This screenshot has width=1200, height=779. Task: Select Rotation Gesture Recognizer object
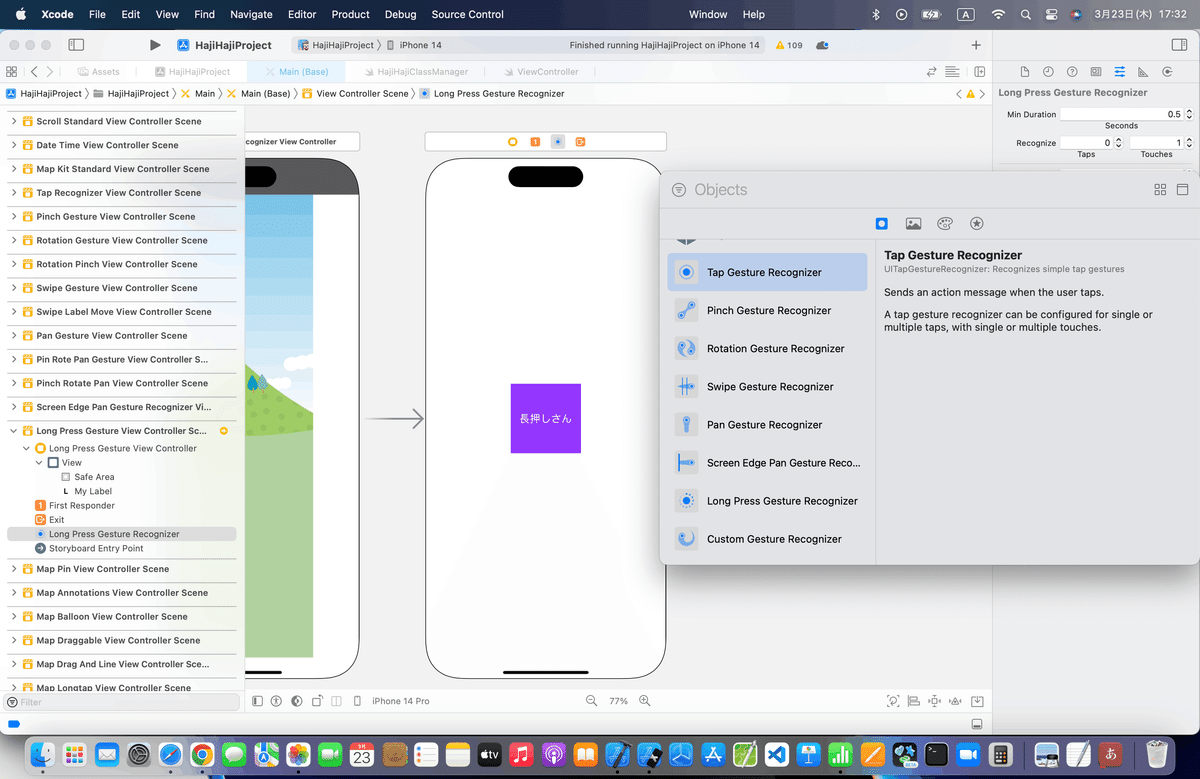pos(767,348)
